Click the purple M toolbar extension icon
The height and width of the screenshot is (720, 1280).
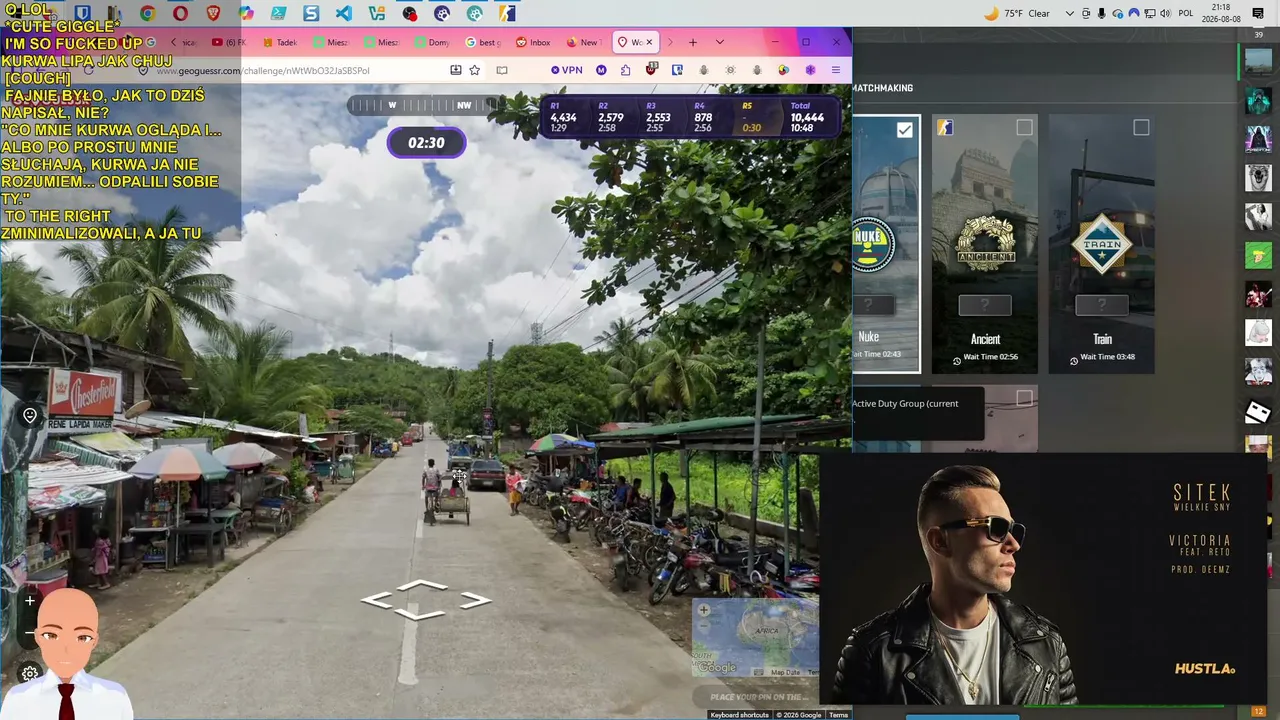[601, 70]
